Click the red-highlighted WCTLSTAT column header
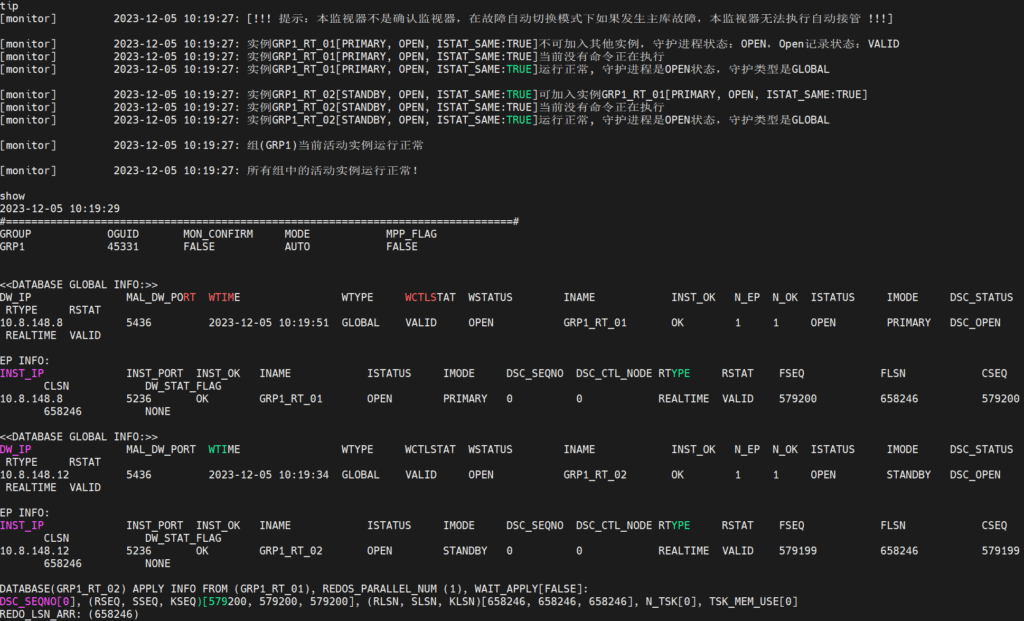The image size is (1024, 621). pos(430,298)
